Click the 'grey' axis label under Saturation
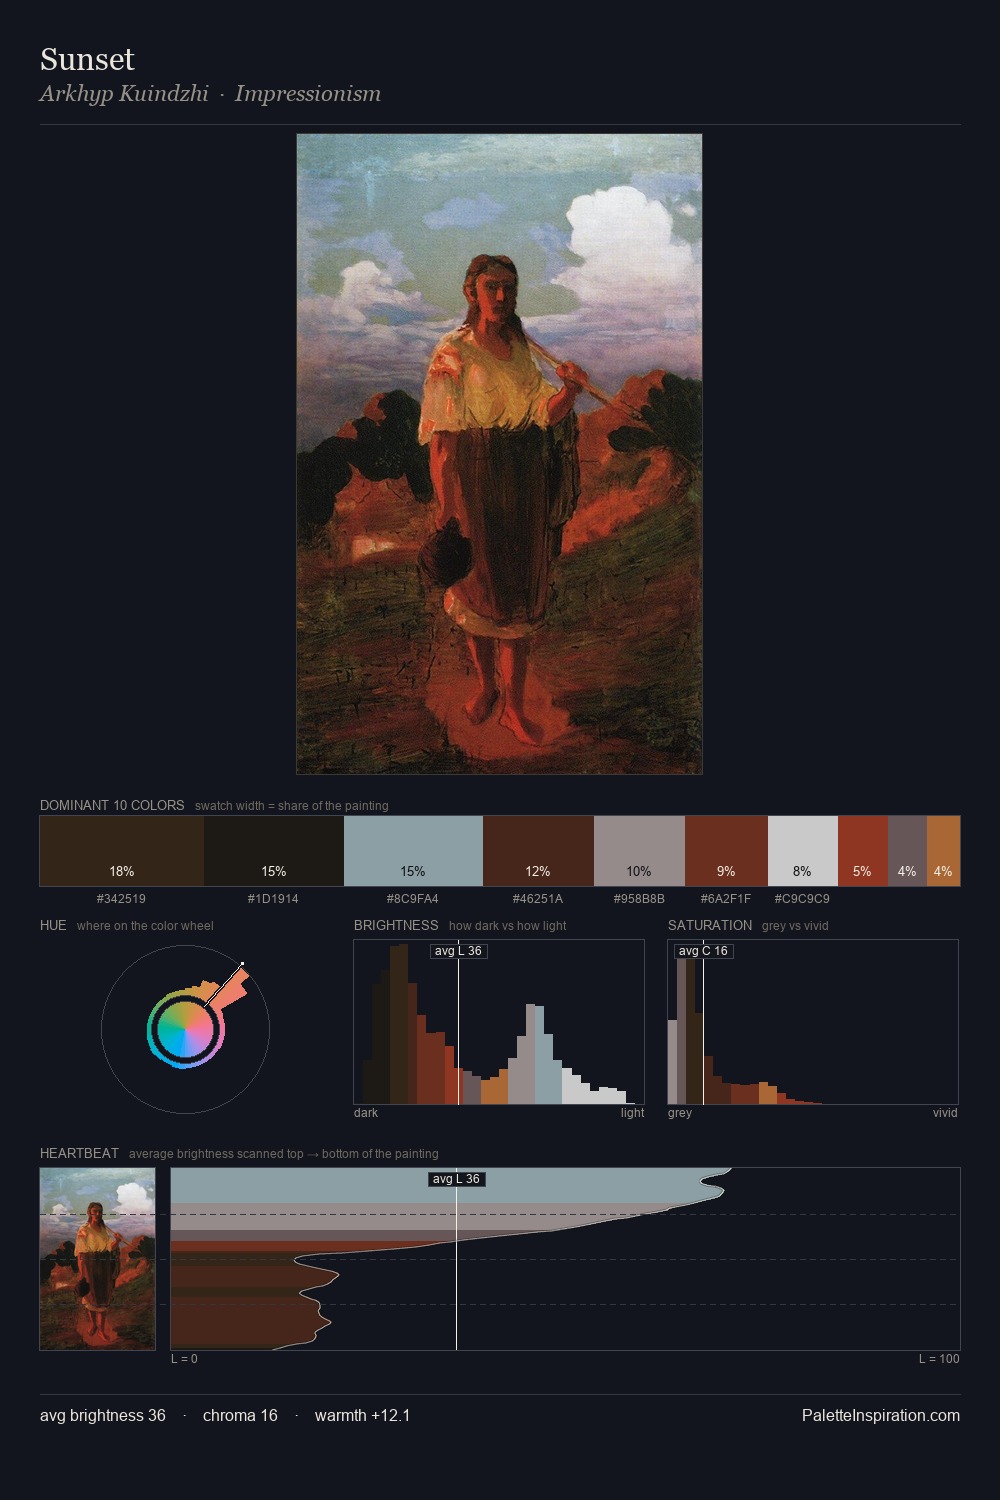This screenshot has height=1500, width=1000. pos(680,1113)
